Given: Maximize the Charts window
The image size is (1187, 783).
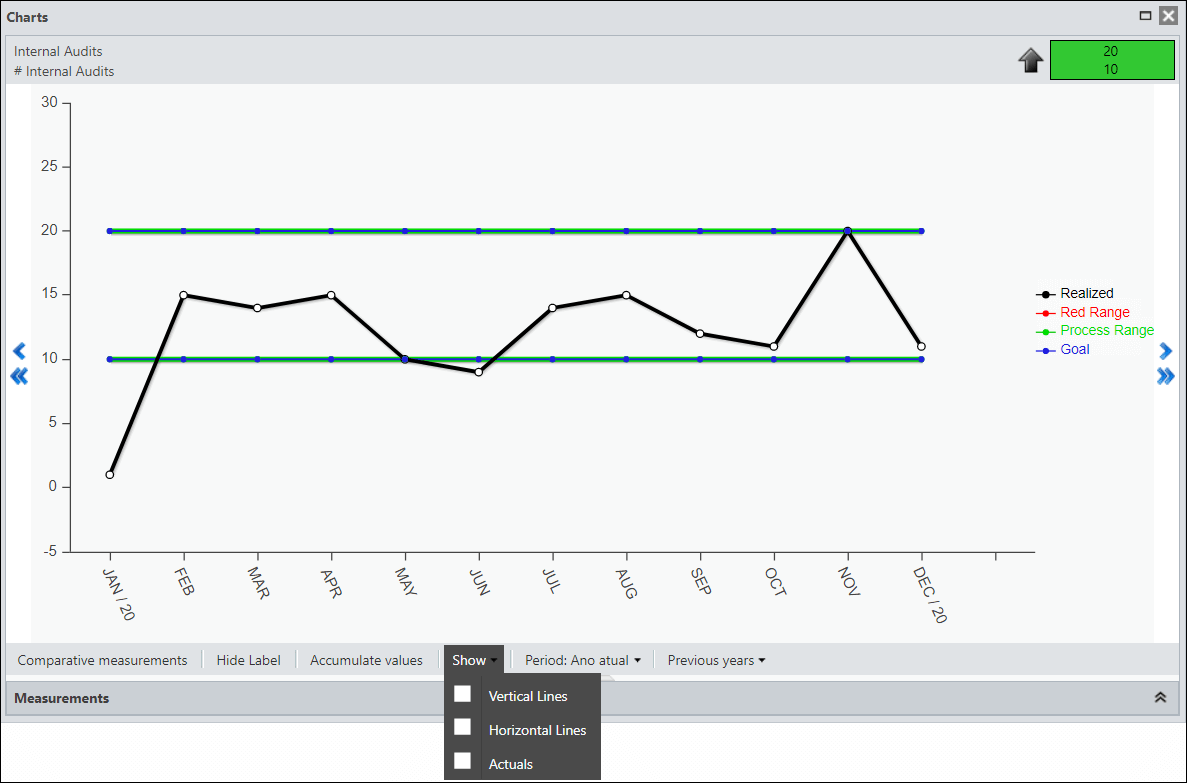Looking at the screenshot, I should coord(1145,15).
